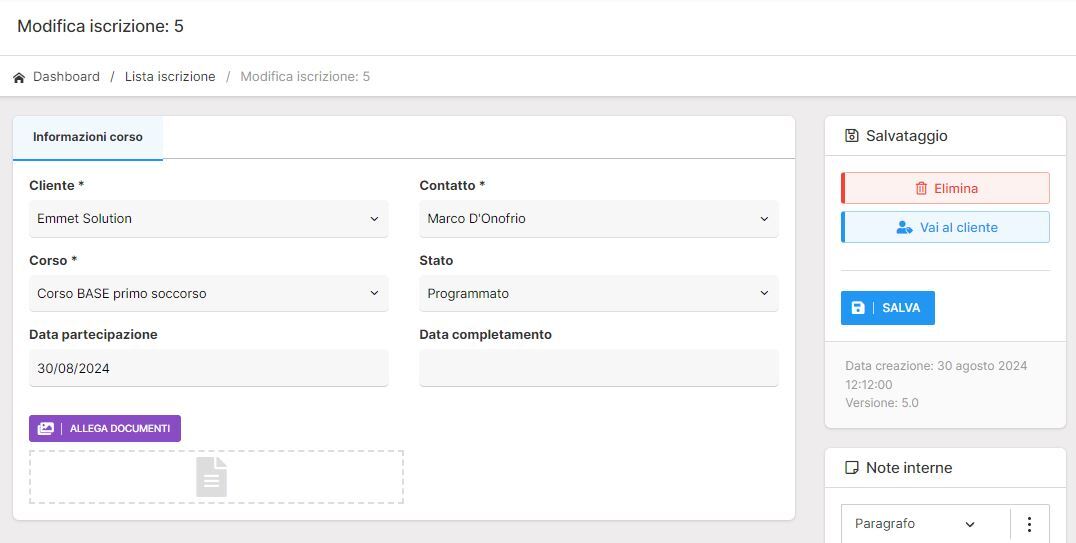
Task: Select the Informazioni corso tab
Action: tap(88, 137)
